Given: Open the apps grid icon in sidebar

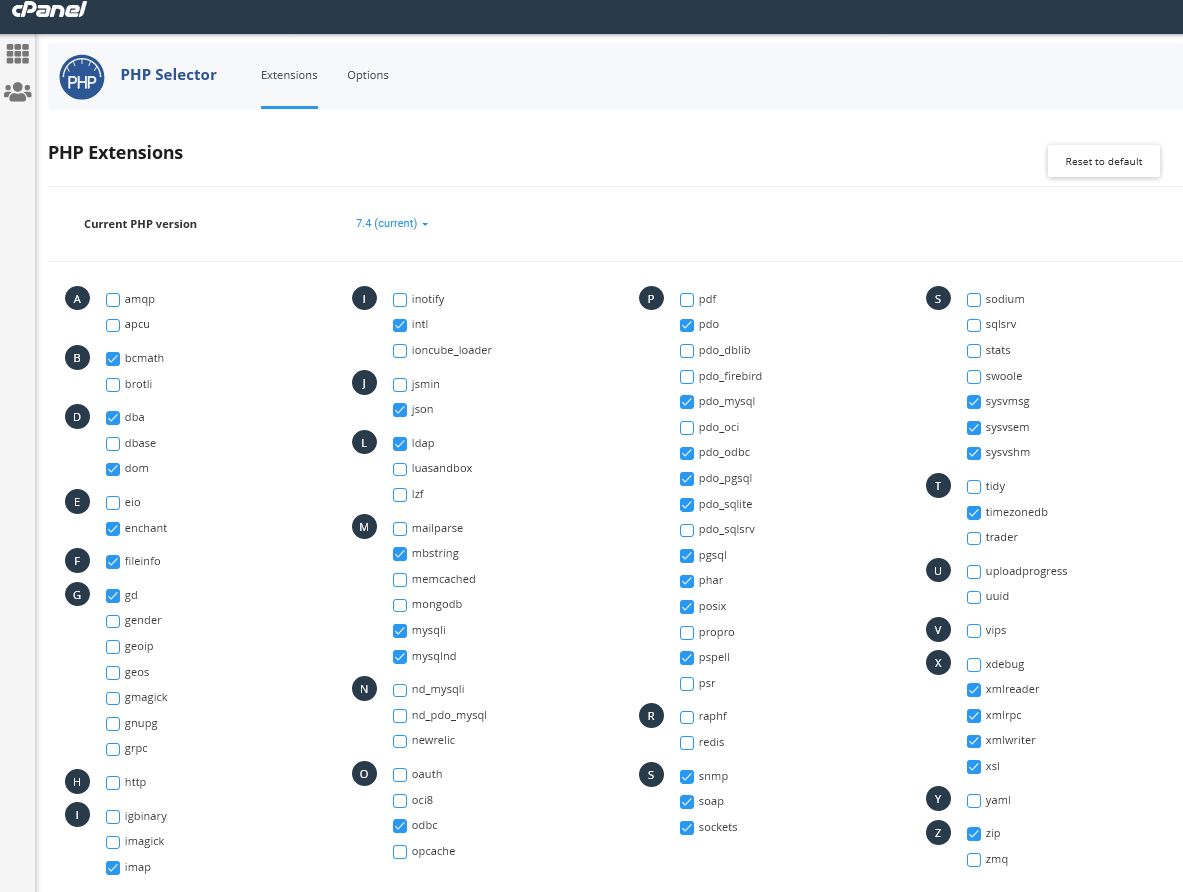Looking at the screenshot, I should tap(17, 54).
